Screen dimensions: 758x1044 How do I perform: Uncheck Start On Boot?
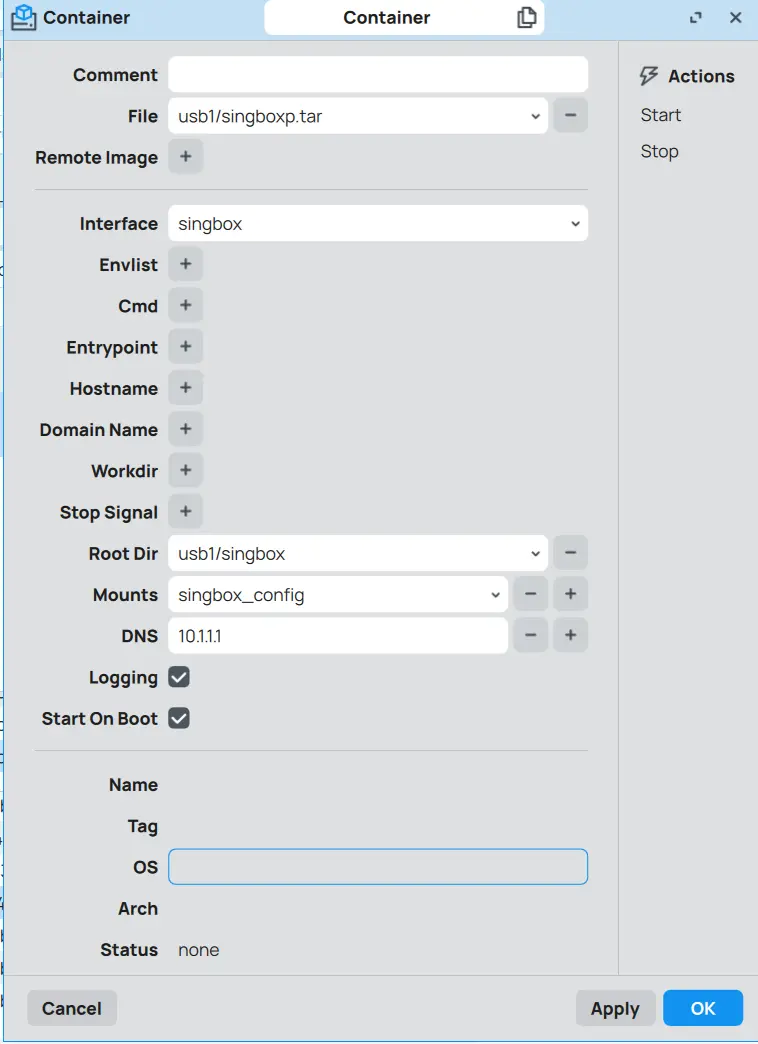(x=179, y=718)
